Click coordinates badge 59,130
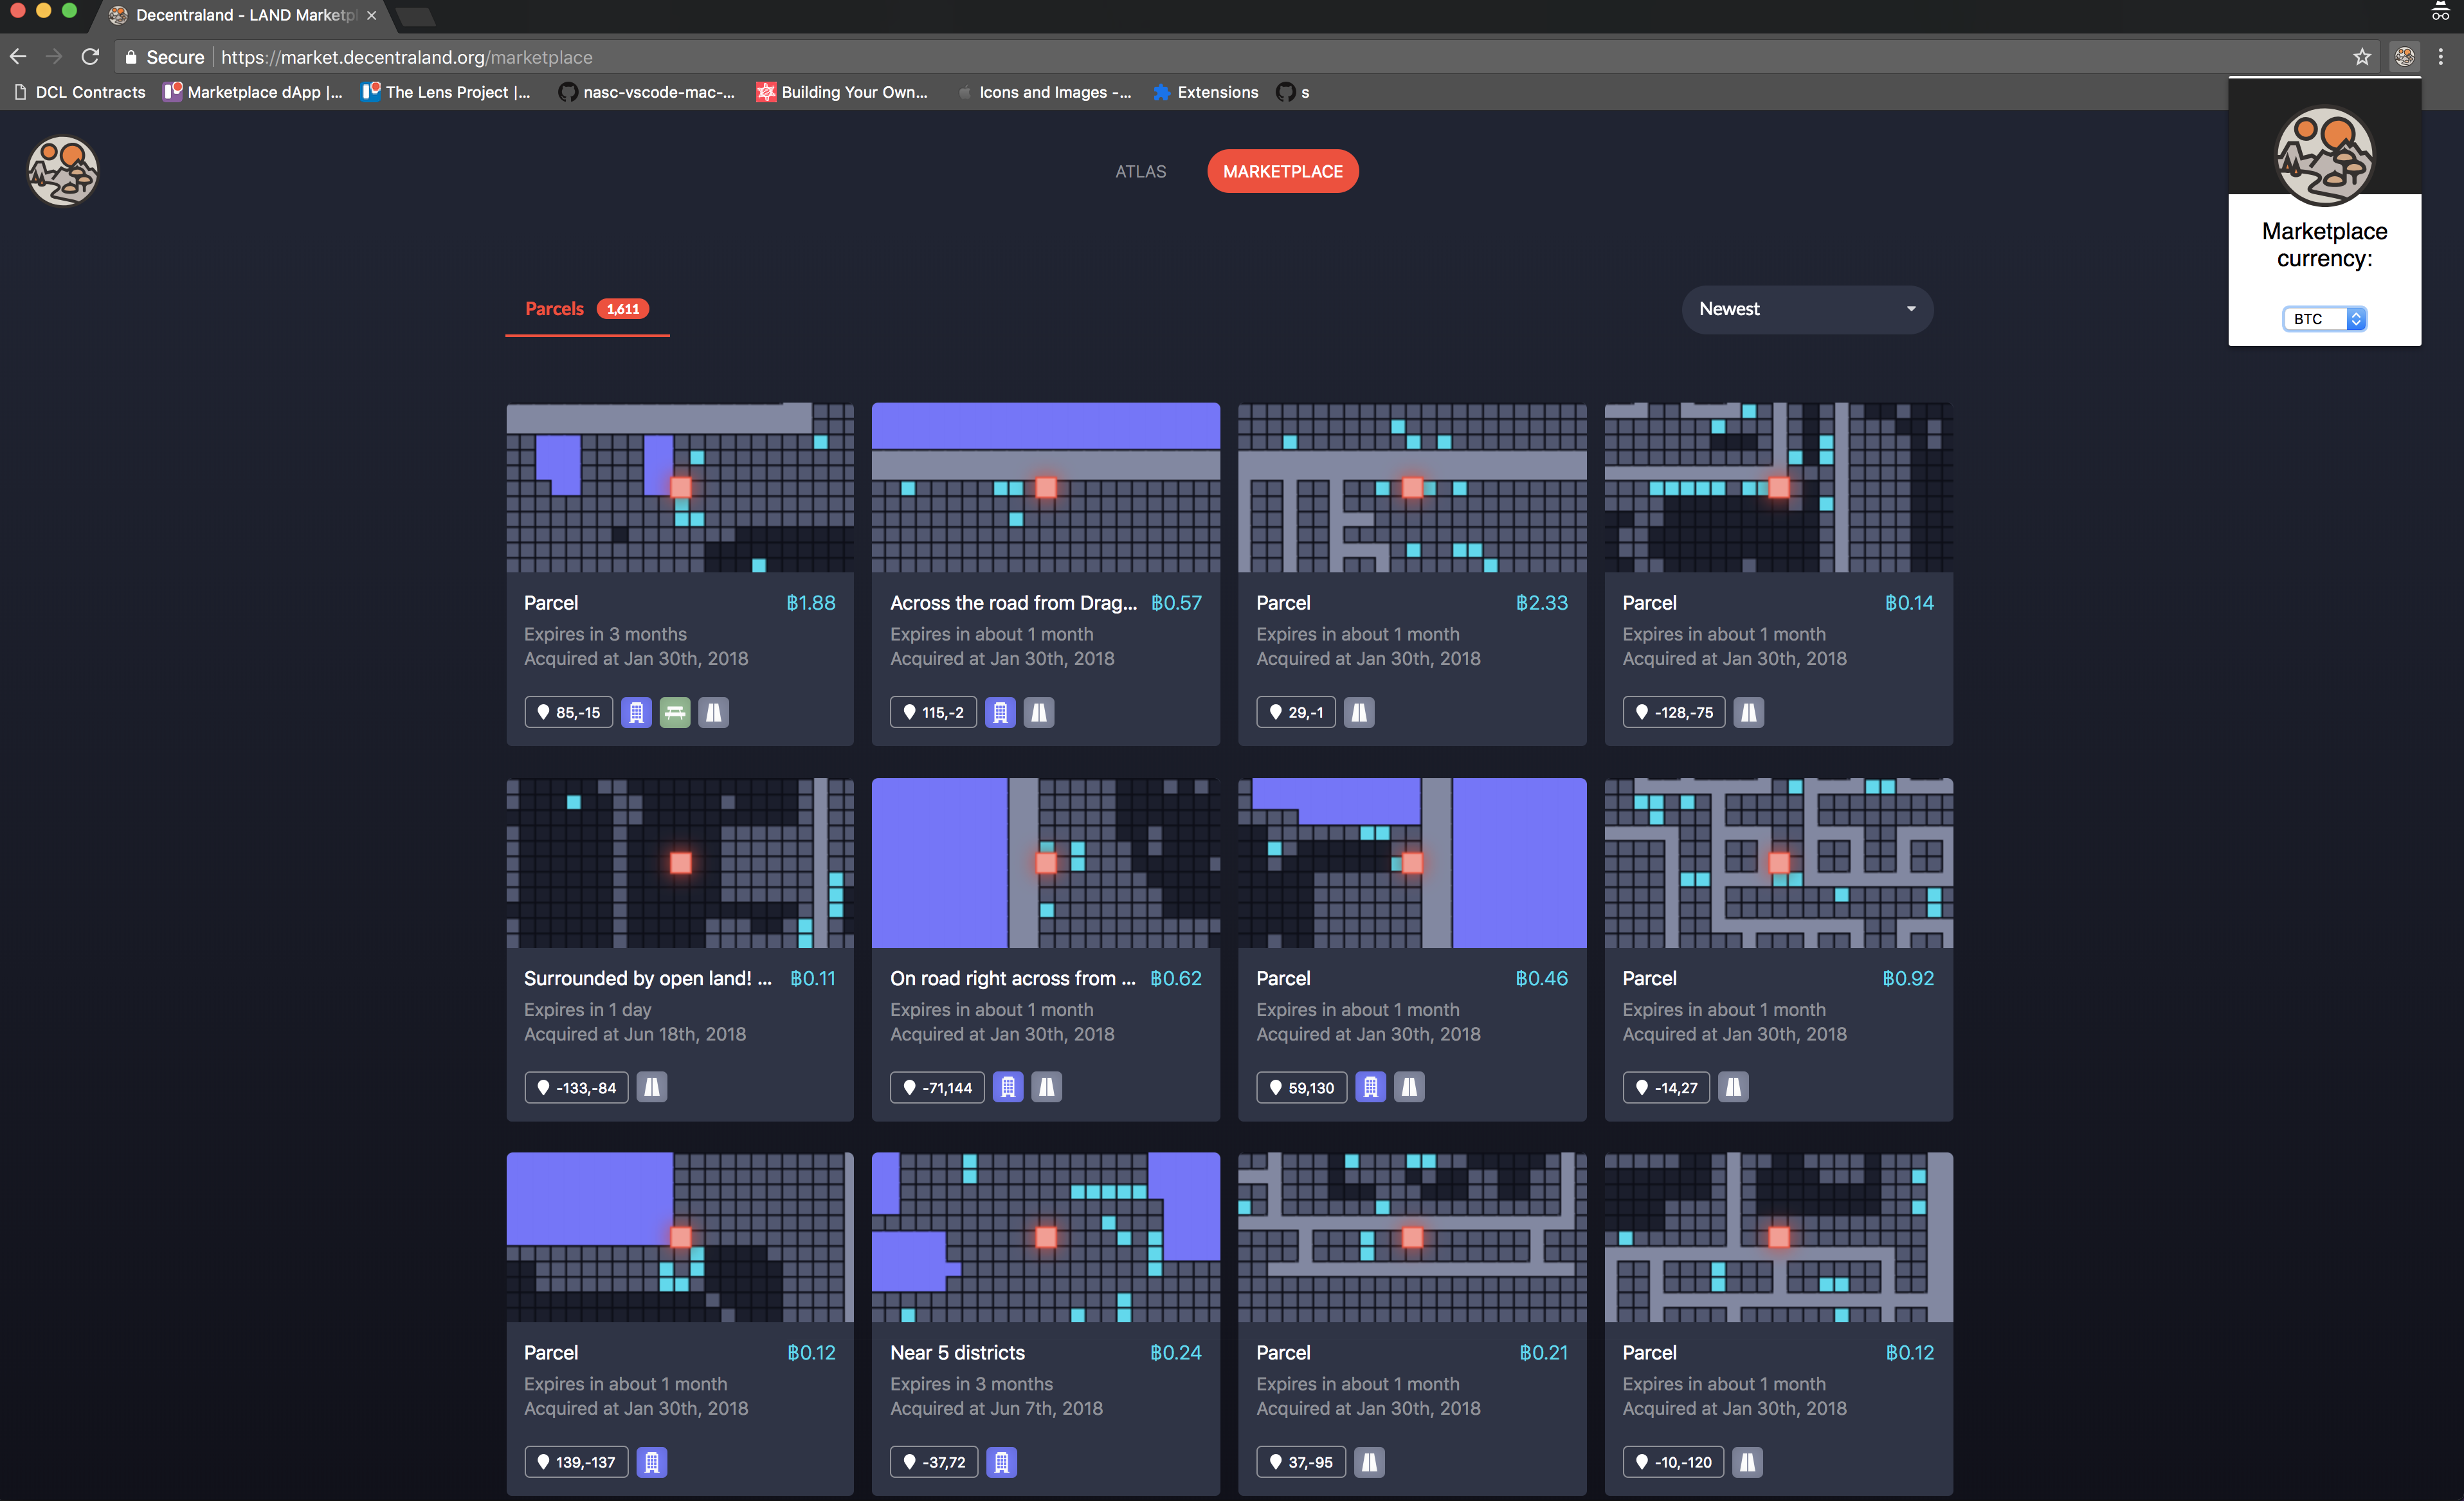2464x1501 pixels. (1301, 1087)
